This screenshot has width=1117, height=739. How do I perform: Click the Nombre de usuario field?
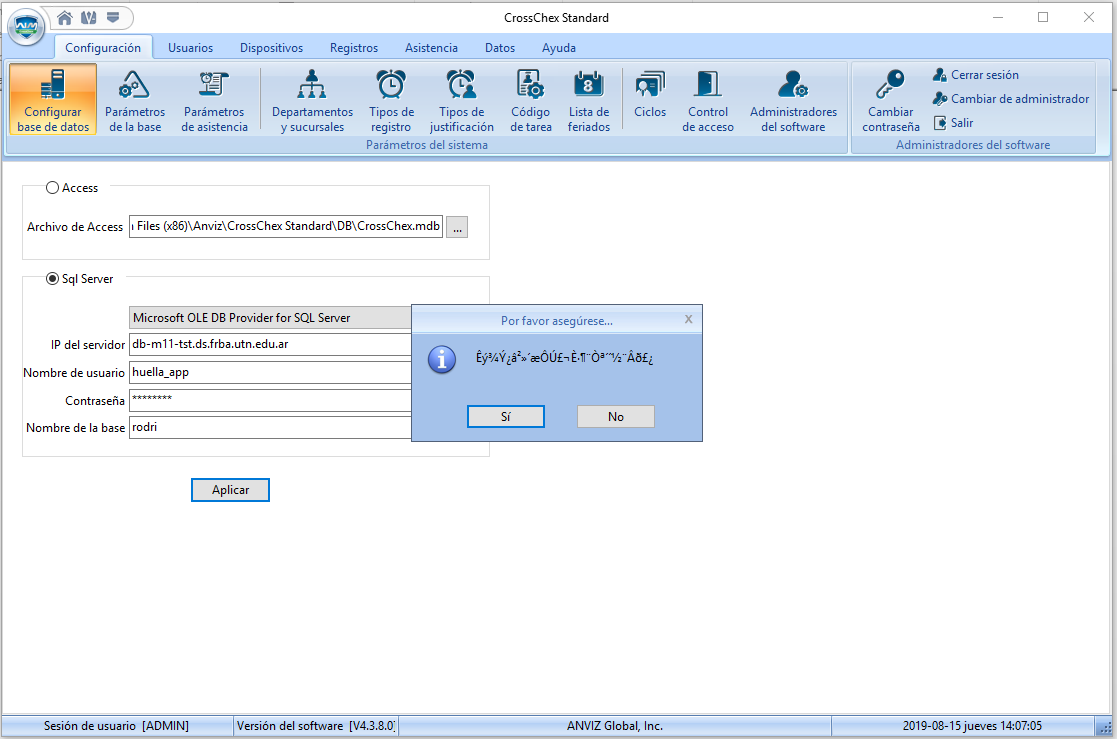coord(270,373)
